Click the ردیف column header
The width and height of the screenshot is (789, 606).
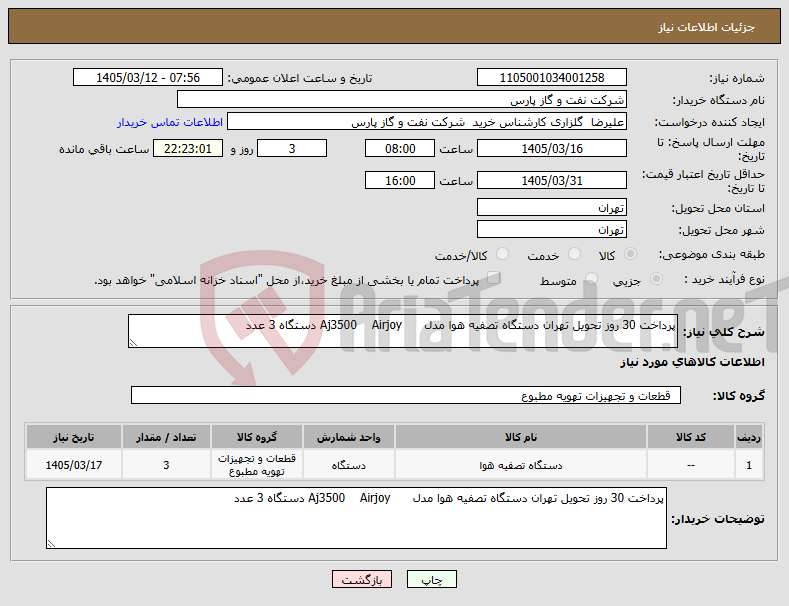click(749, 437)
